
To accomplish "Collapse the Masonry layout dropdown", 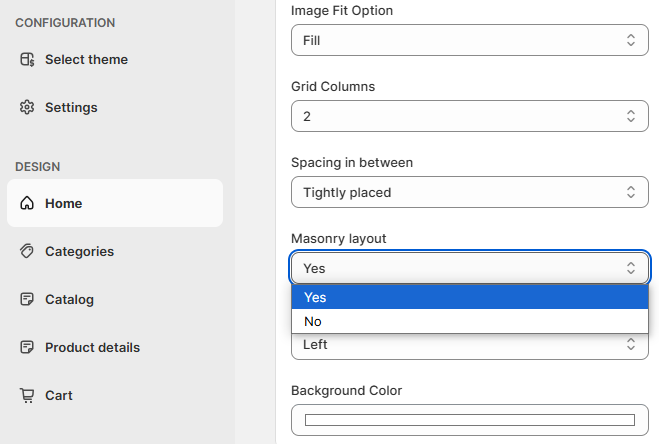I will [x=470, y=268].
